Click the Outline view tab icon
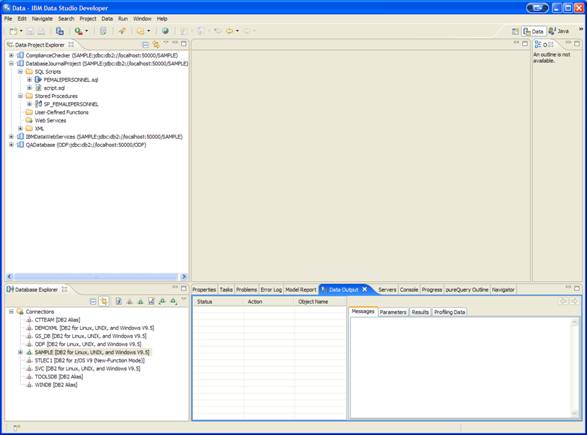 [x=538, y=45]
